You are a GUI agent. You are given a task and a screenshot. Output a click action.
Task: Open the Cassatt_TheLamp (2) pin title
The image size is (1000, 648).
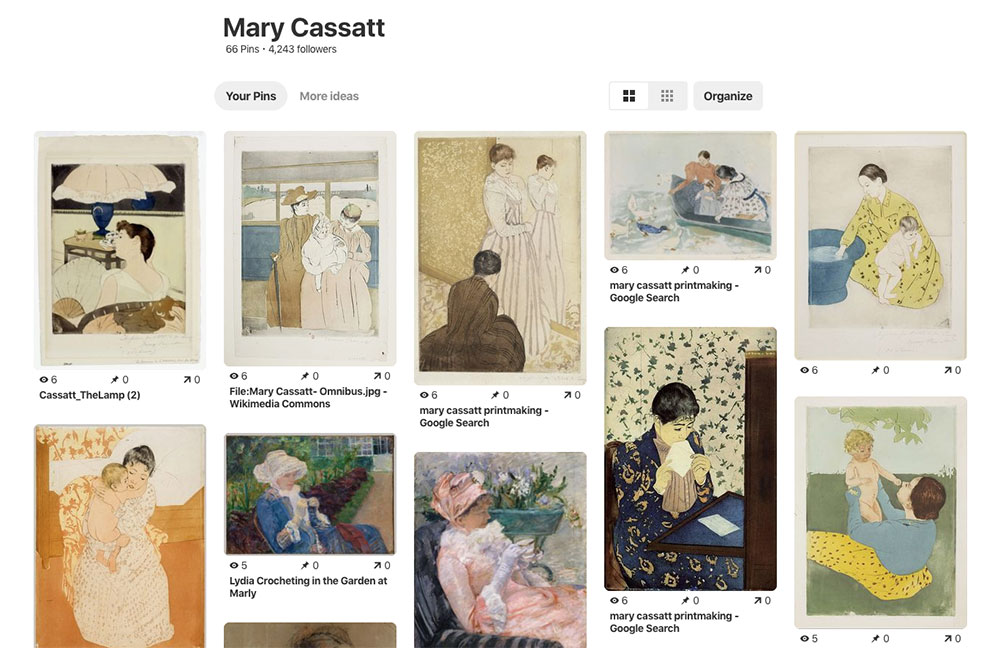[x=90, y=395]
